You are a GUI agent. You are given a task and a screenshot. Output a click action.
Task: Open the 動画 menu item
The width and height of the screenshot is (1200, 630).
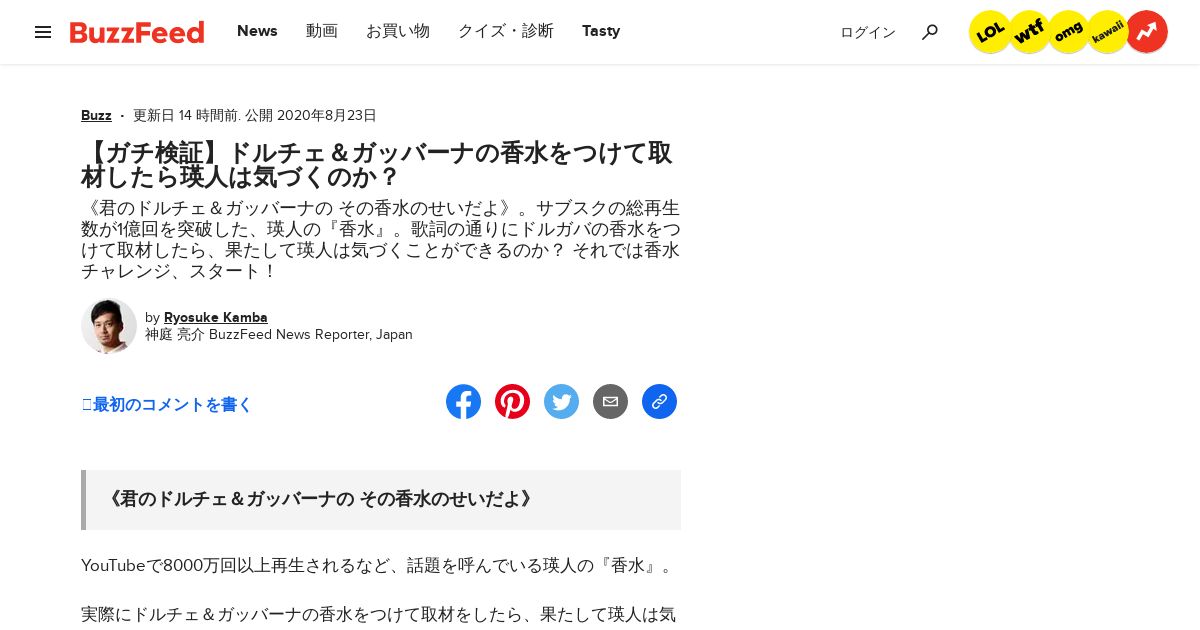click(x=322, y=31)
